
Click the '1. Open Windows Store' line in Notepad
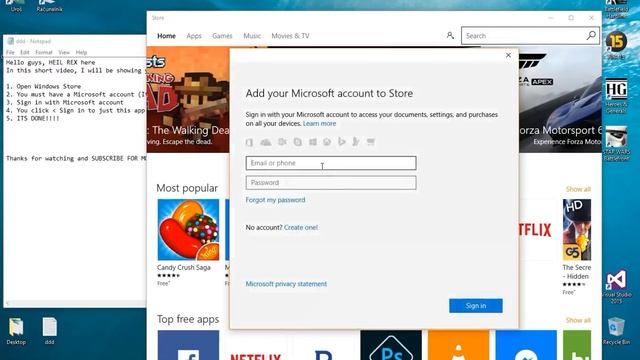point(43,87)
